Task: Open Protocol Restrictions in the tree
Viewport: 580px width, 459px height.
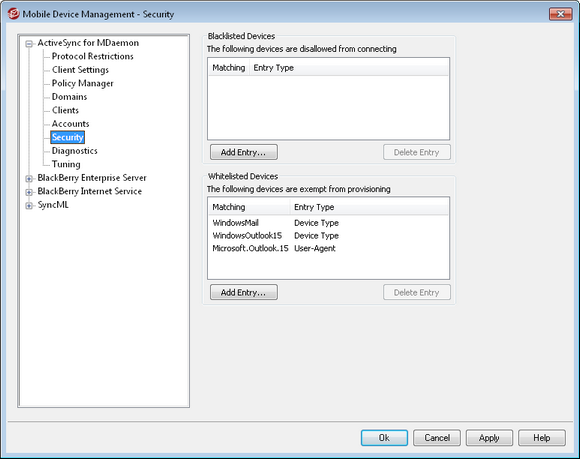Action: coord(92,56)
